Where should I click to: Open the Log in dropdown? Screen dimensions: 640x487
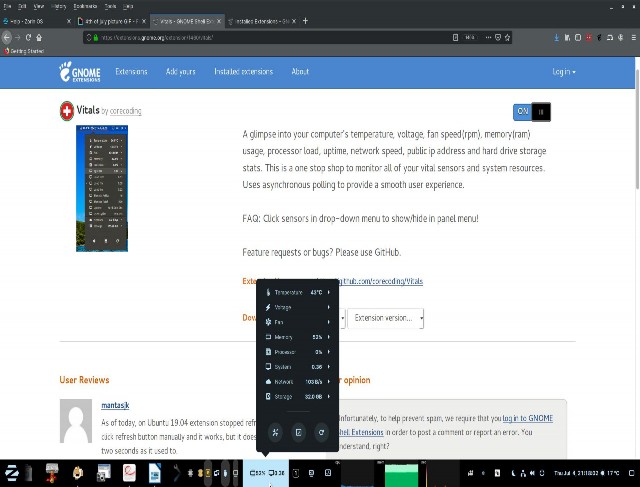pos(564,72)
